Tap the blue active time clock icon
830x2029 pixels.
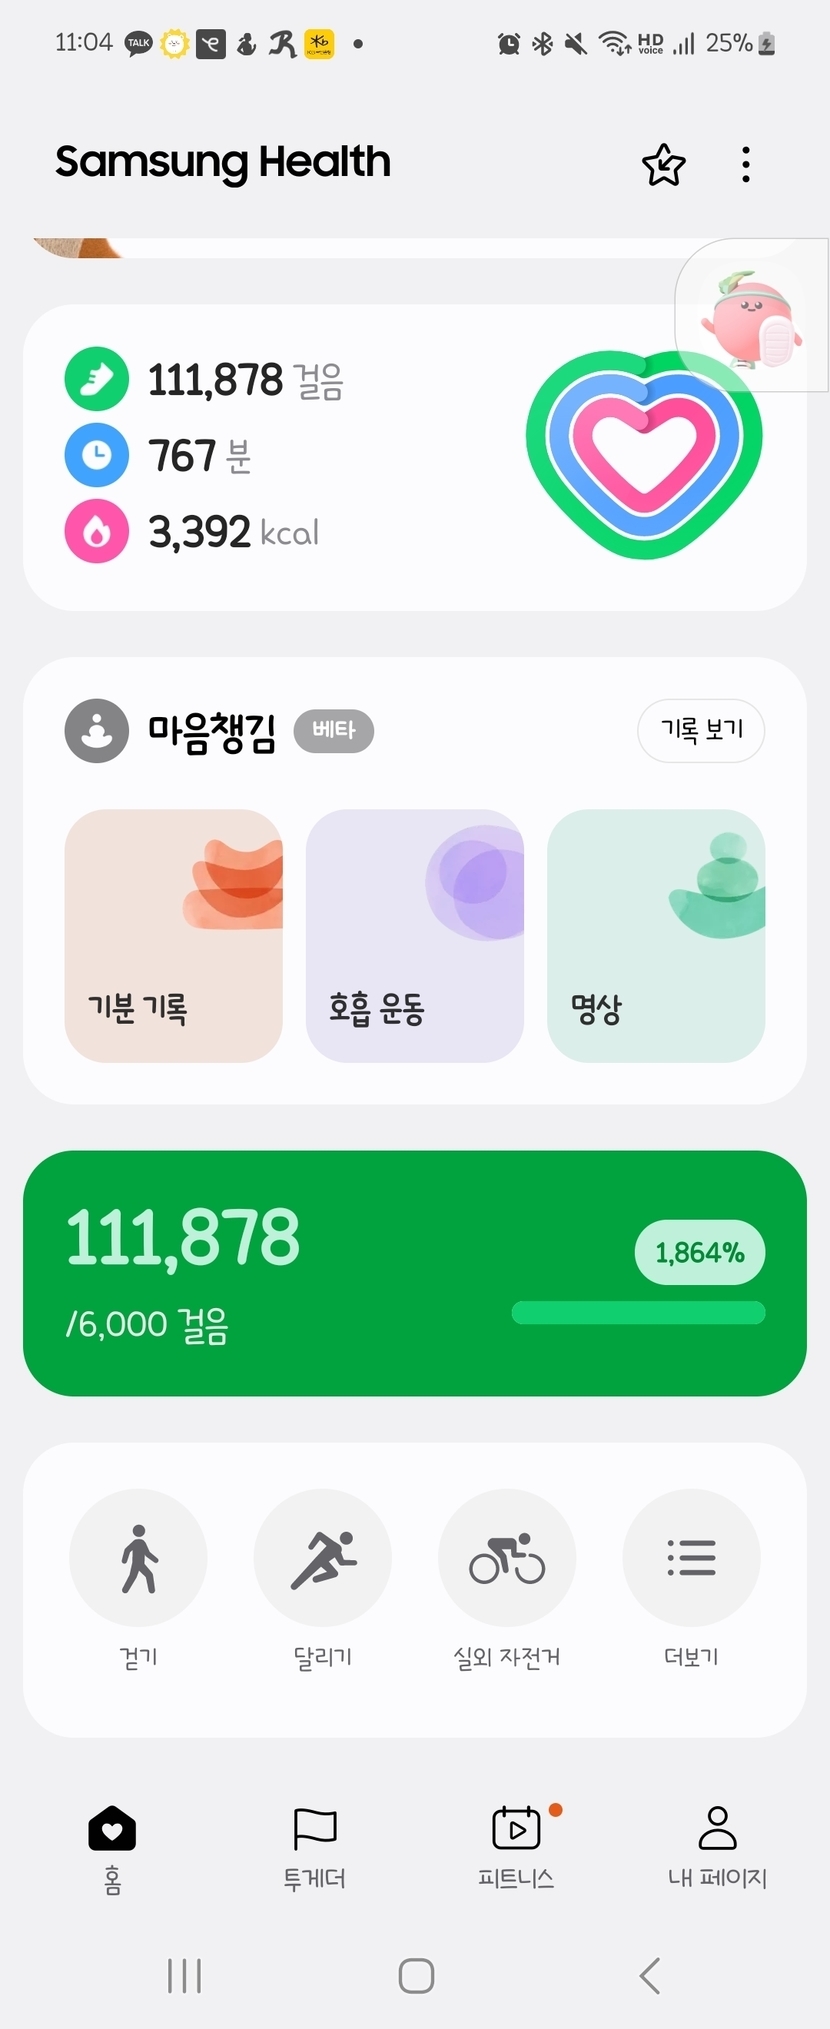point(97,455)
